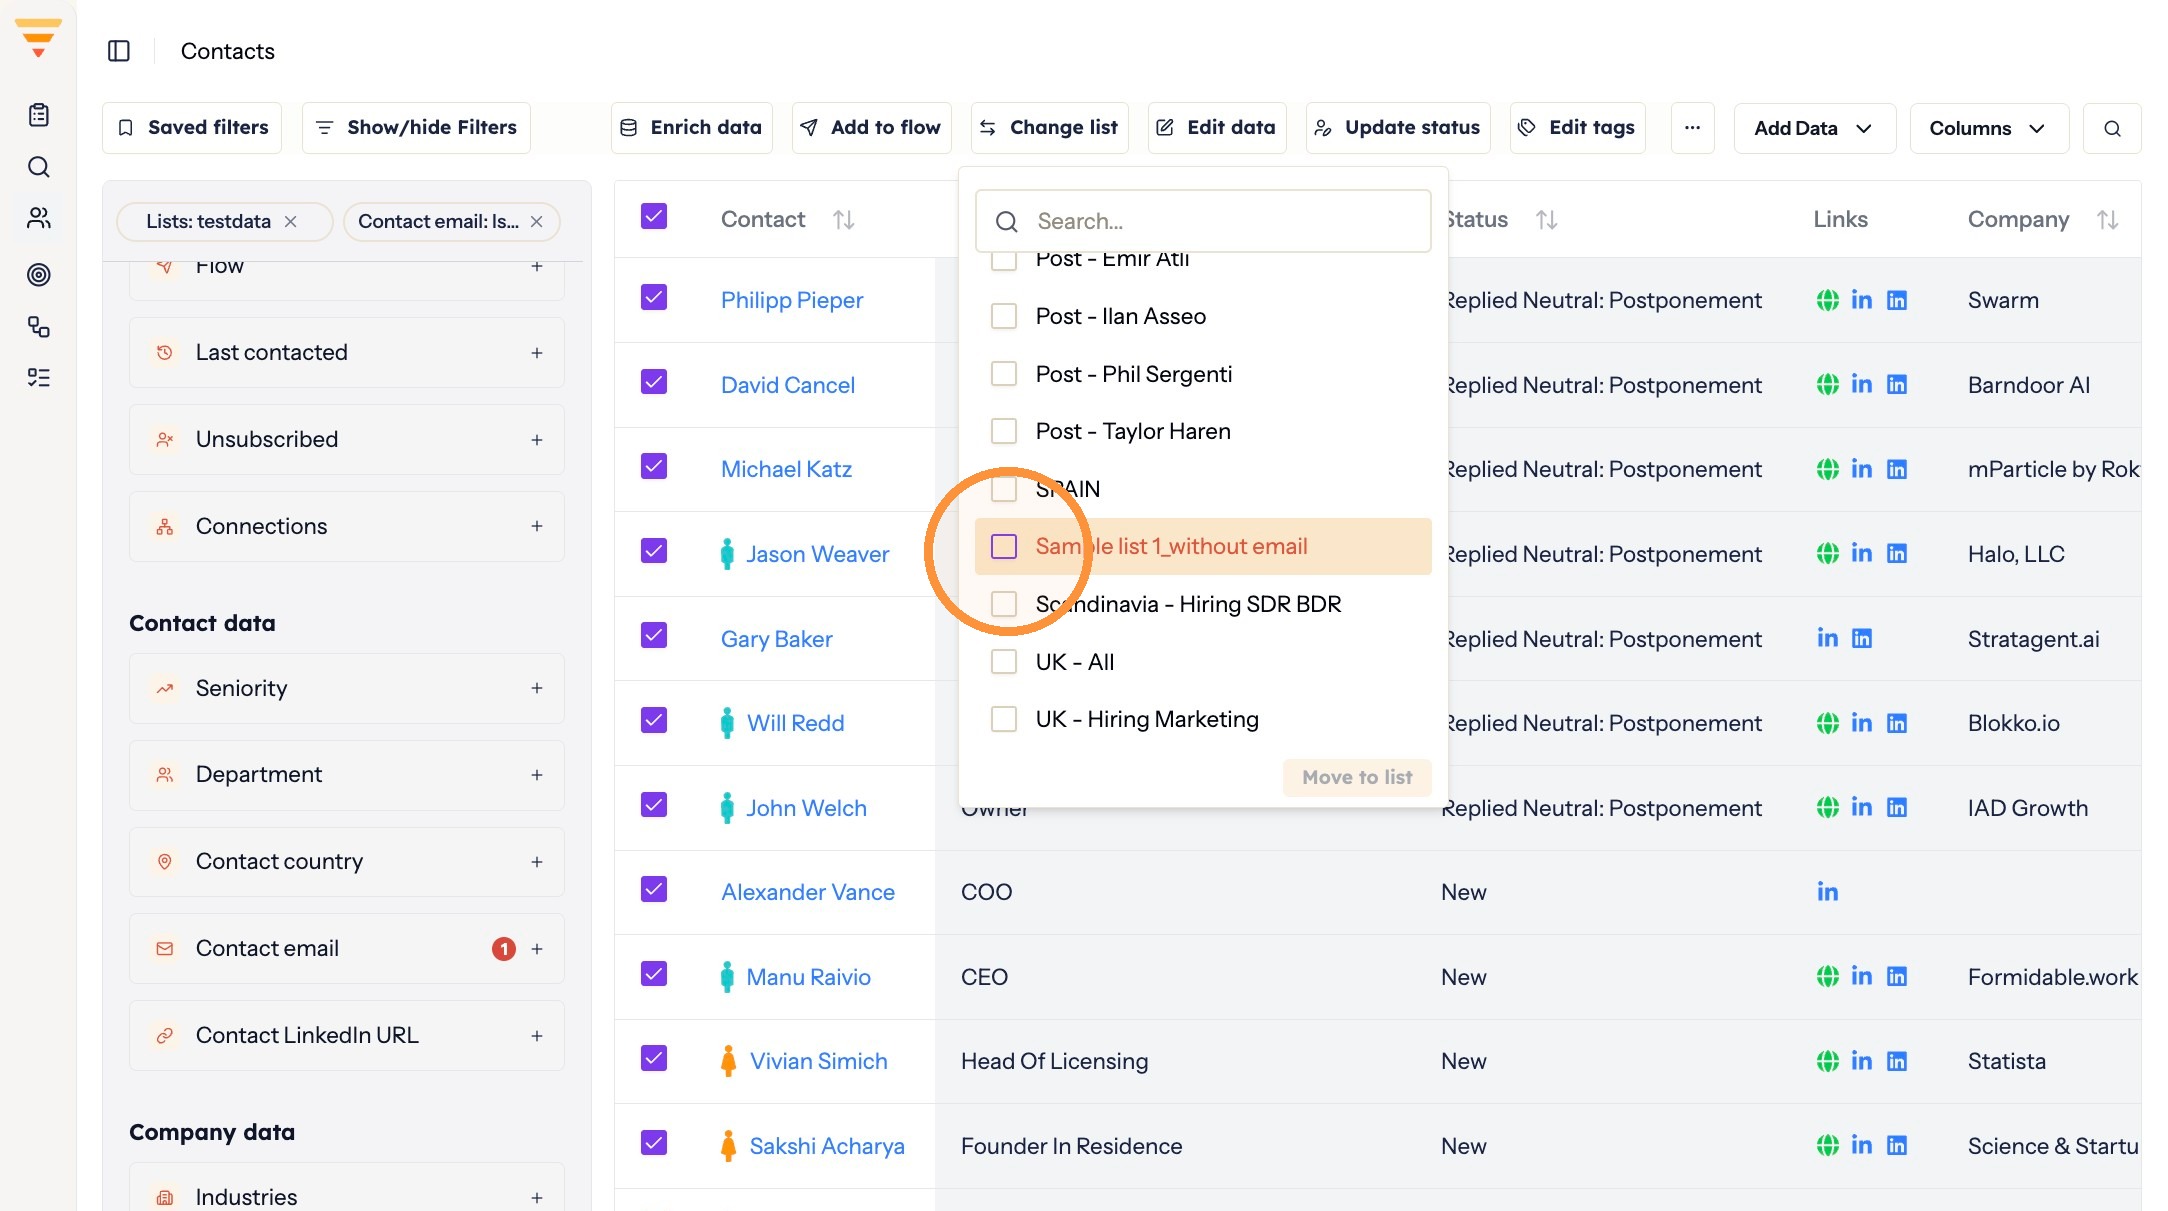The image size is (2168, 1211).
Task: Open the clipboard tasks icon in sidebar
Action: coord(39,115)
